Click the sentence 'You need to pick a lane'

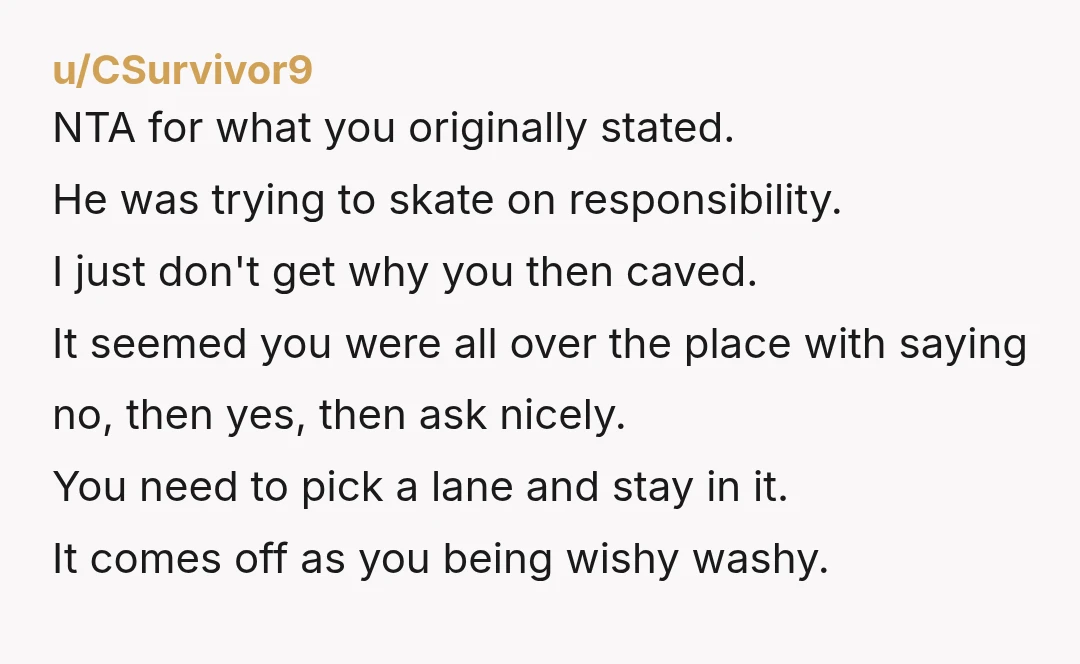pyautogui.click(x=420, y=487)
